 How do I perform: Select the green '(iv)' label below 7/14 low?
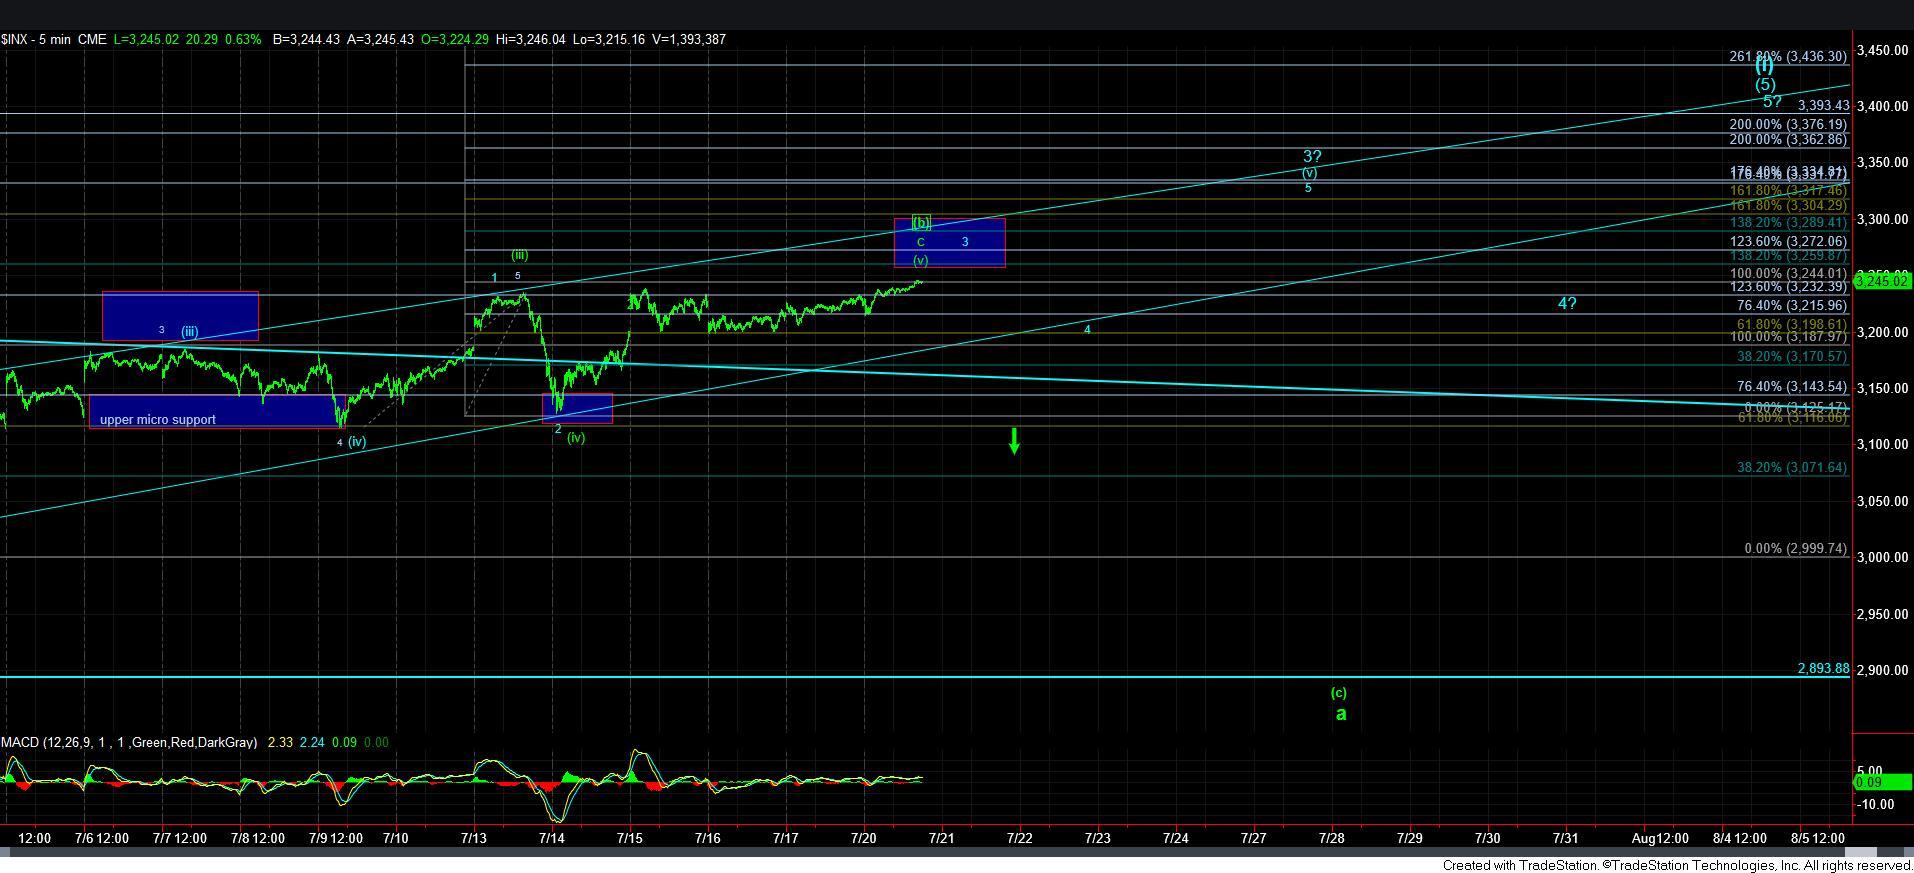click(575, 437)
